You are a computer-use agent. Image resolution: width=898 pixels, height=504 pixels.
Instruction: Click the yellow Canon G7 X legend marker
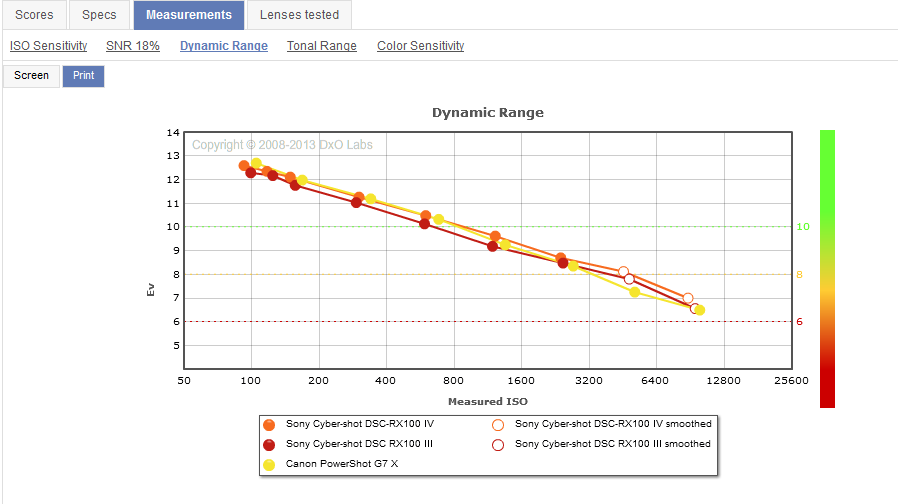pyautogui.click(x=269, y=465)
